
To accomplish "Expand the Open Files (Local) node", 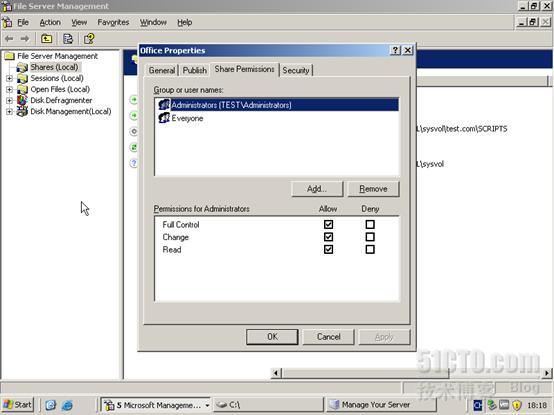I will [x=10, y=89].
